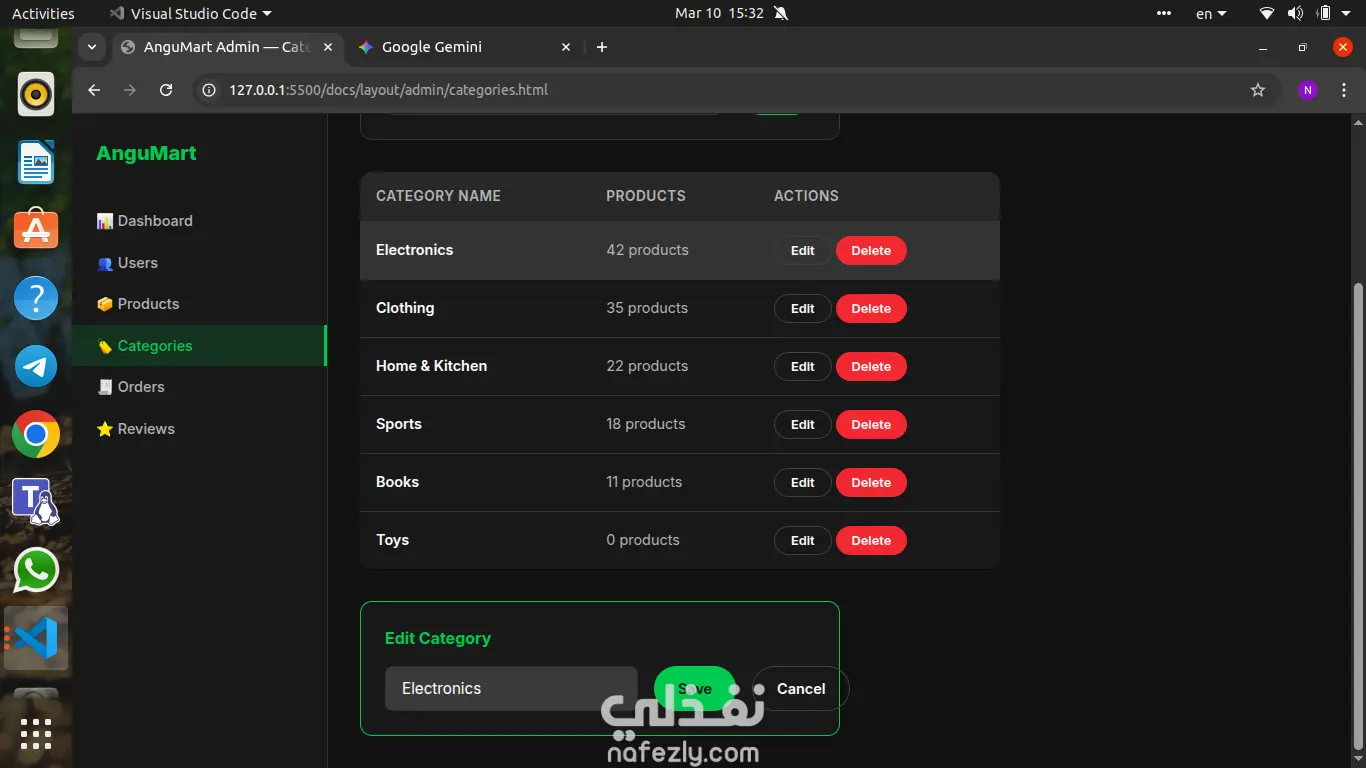
Task: Open the Activities overview
Action: (43, 13)
